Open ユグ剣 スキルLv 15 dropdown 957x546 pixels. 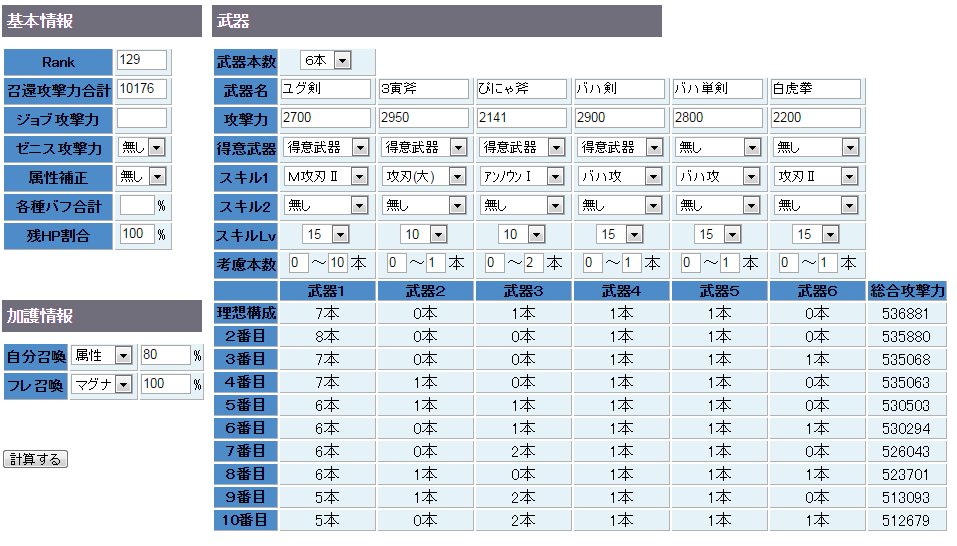[325, 234]
